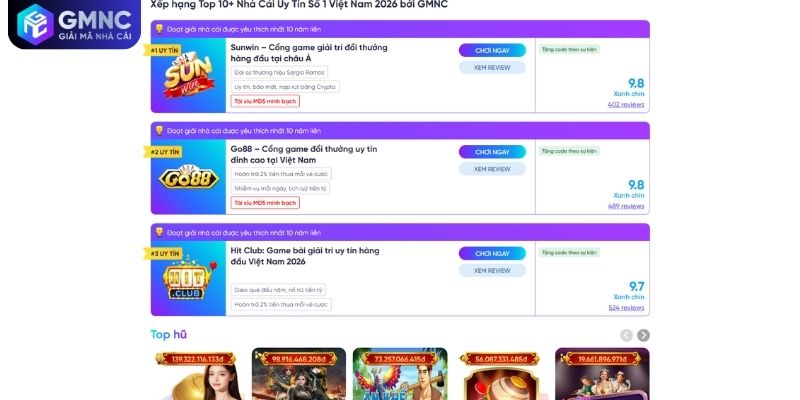Click CHƠI NGAY button for Sunwin
The width and height of the screenshot is (800, 400).
(x=492, y=51)
